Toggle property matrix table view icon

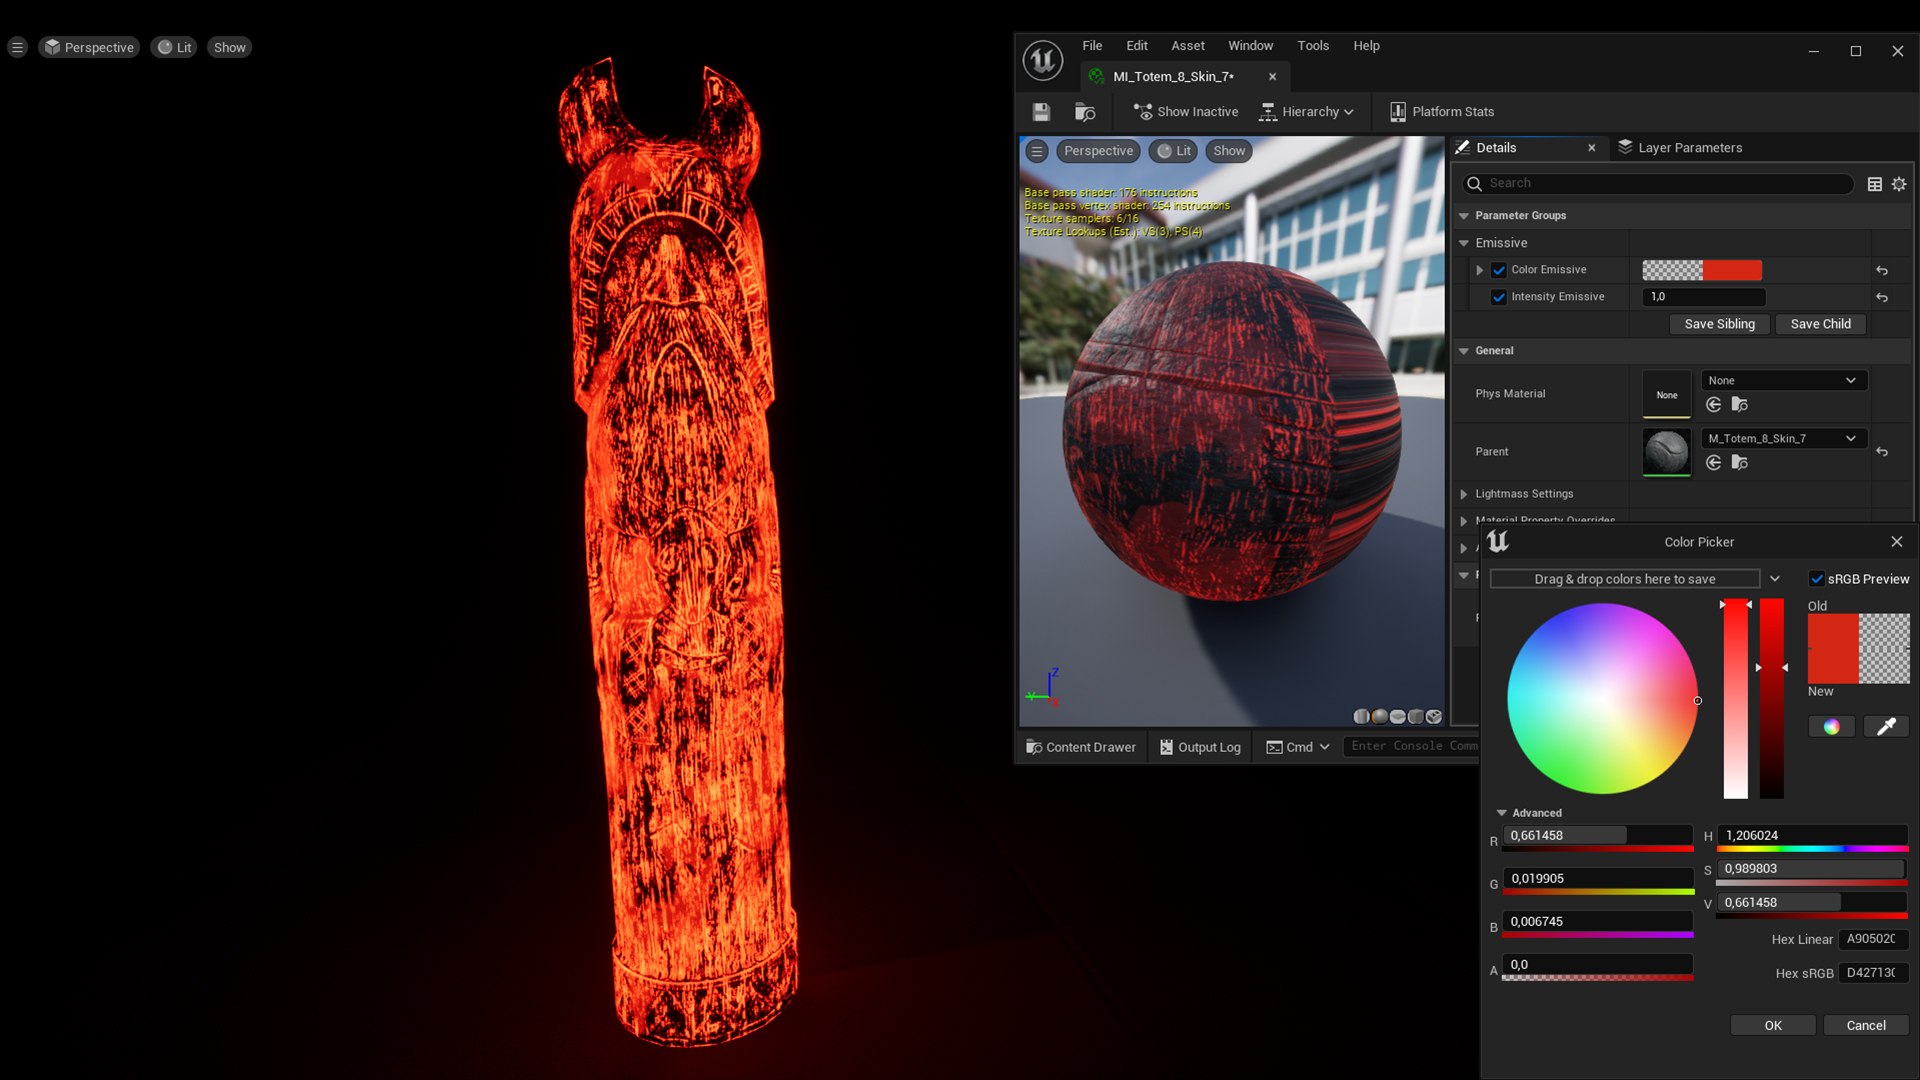coord(1875,184)
